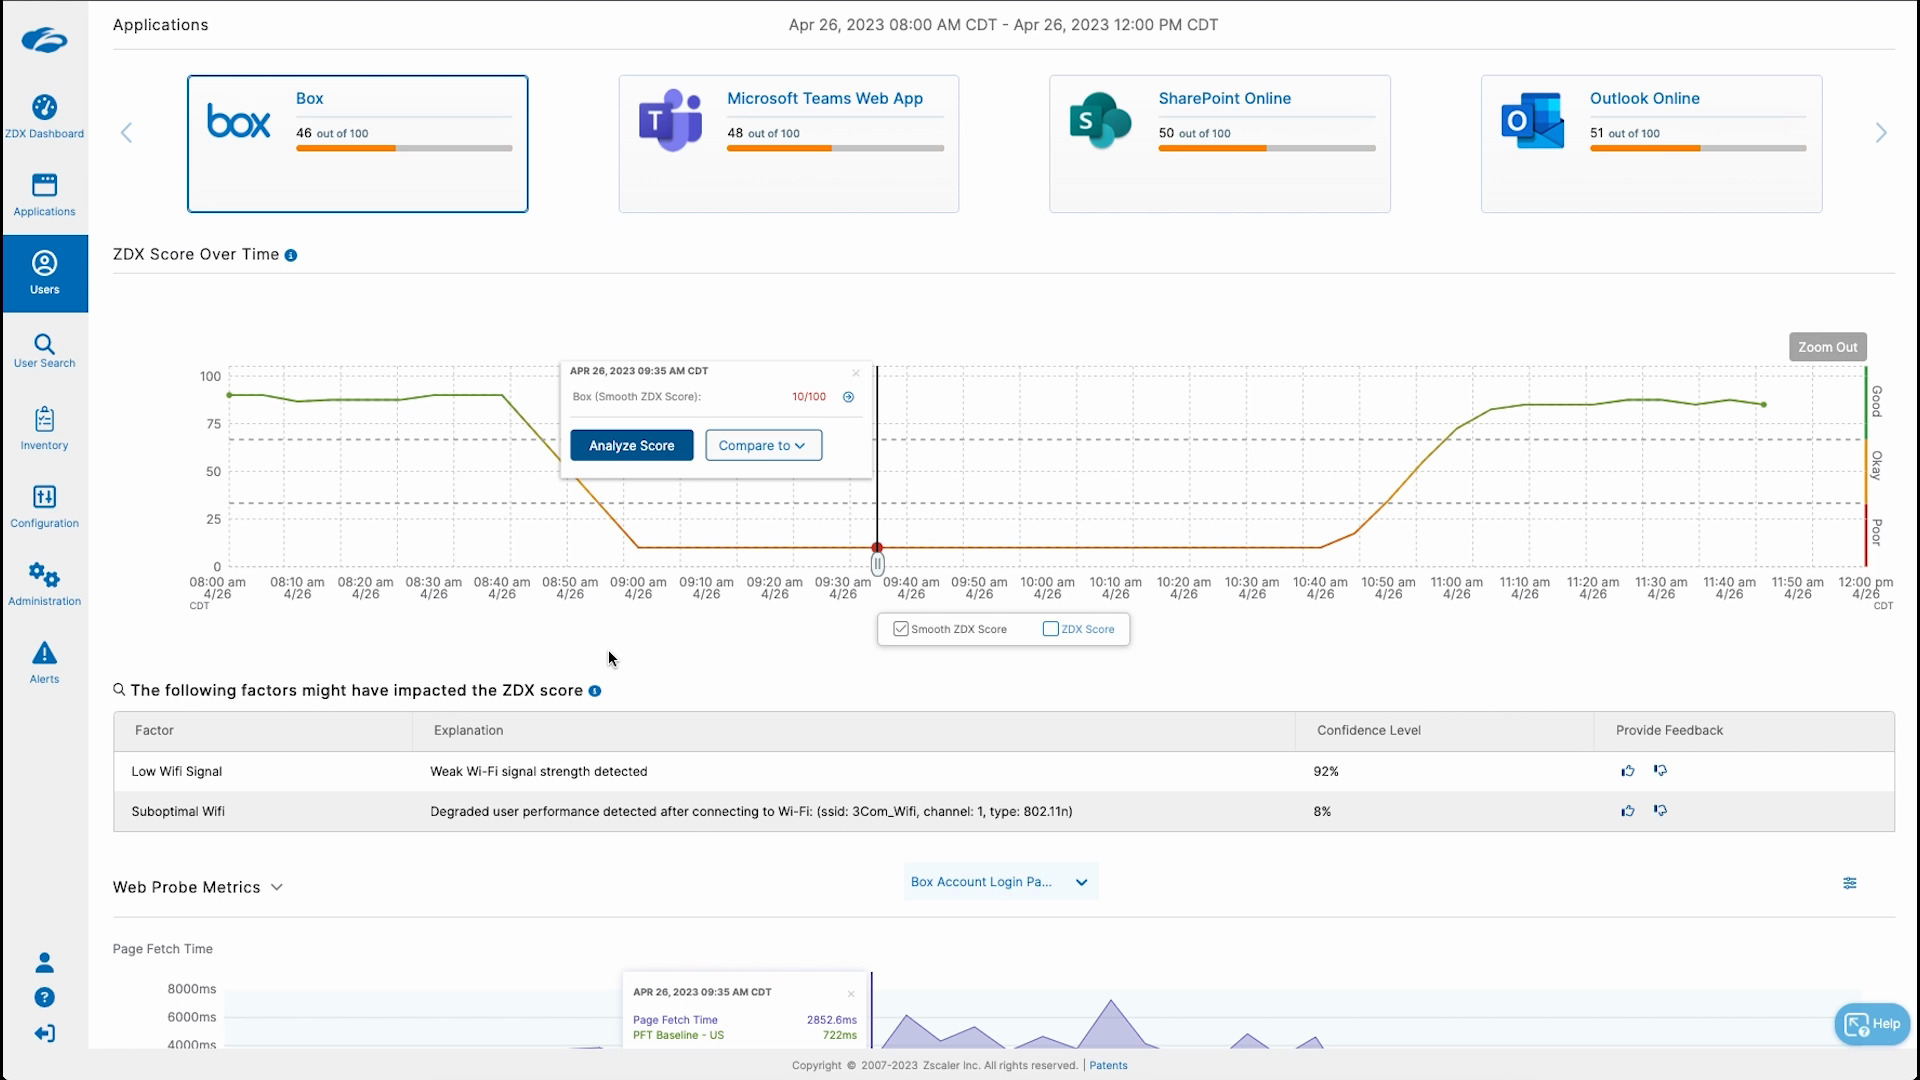Select the Outlook Online card
The image size is (1920, 1080).
click(1651, 144)
